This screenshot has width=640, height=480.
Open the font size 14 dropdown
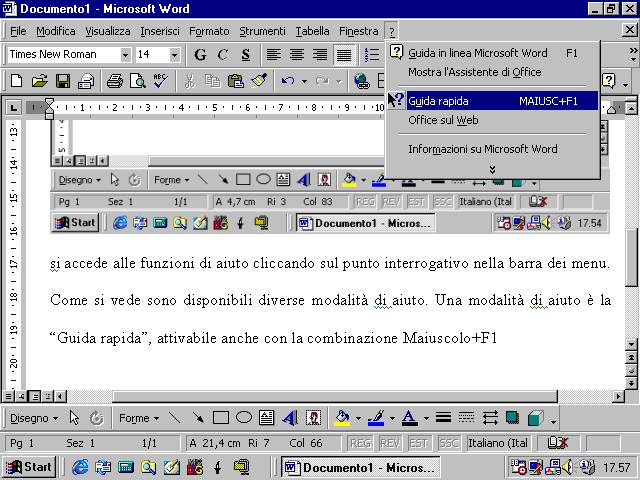(175, 55)
